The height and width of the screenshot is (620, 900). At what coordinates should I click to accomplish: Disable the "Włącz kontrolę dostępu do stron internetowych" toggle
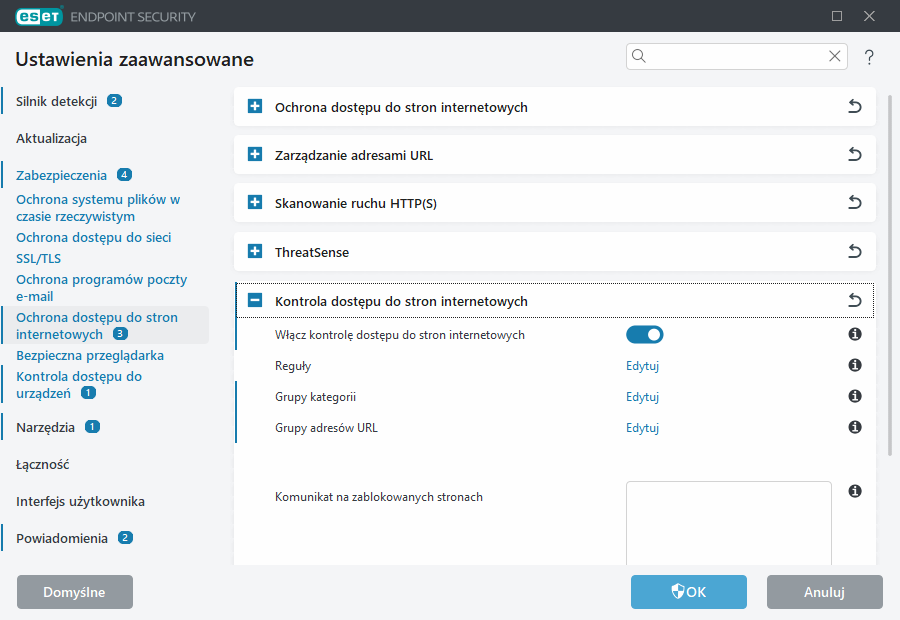pyautogui.click(x=644, y=334)
